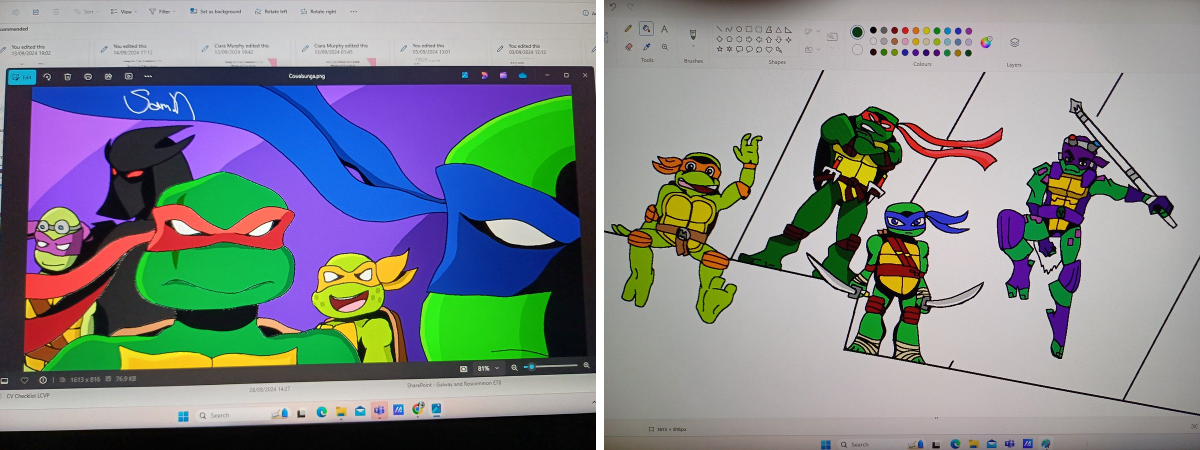This screenshot has width=1200, height=450.
Task: Click the favorite heart icon in Photos status bar
Action: [24, 380]
